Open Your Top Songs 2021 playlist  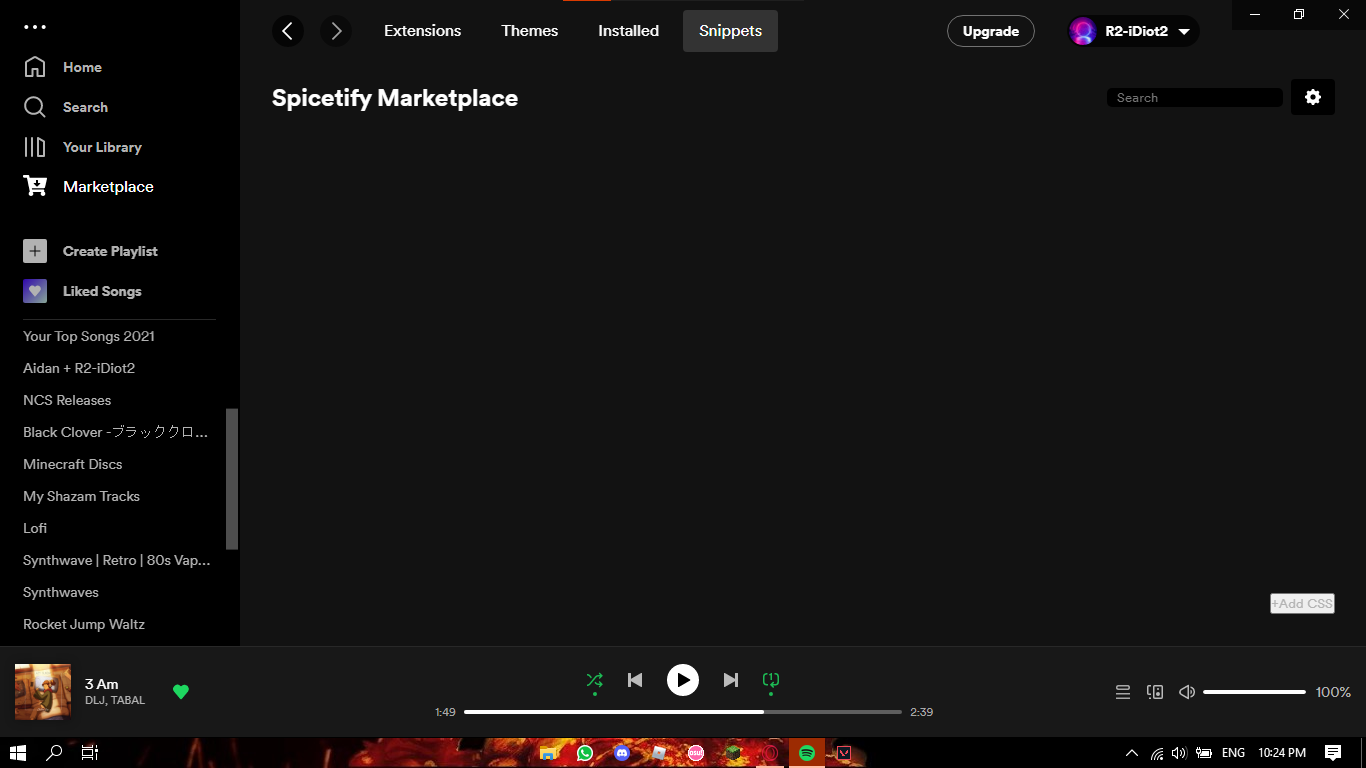pyautogui.click(x=89, y=336)
